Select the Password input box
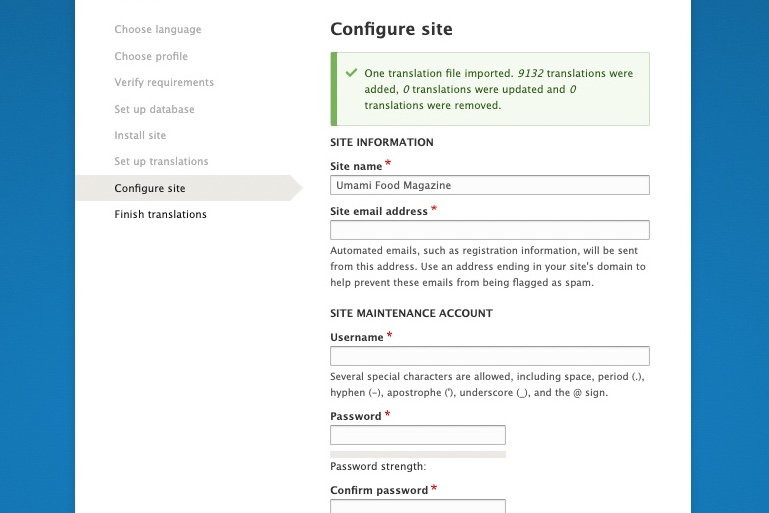The image size is (769, 513). point(417,435)
